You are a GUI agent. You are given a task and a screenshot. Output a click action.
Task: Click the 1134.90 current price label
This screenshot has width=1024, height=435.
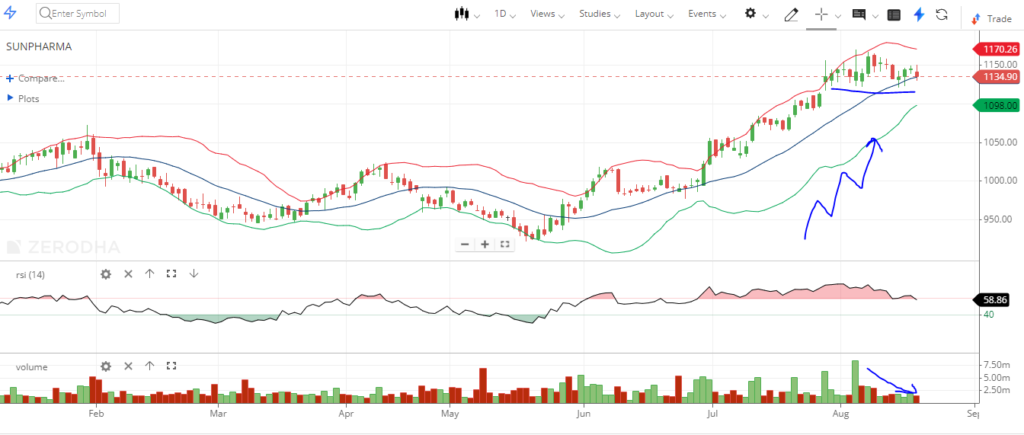click(x=996, y=76)
